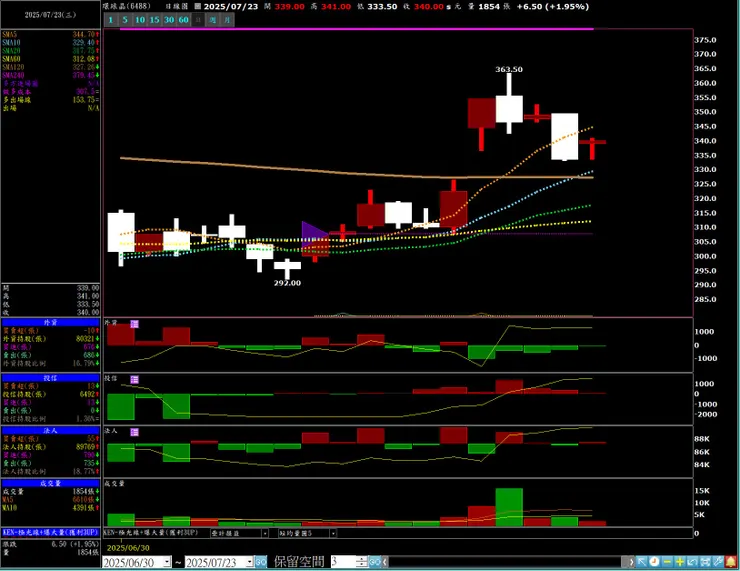Click the date box 2025/07/23(三) at top left
This screenshot has height=571, width=740.
(x=50, y=15)
